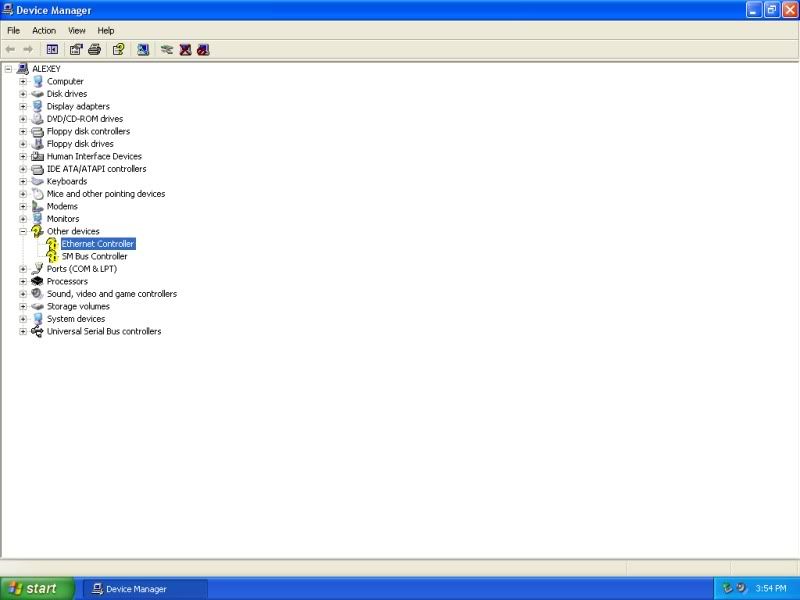Expand the IDE ATA/ATAPI controllers node
This screenshot has width=800, height=600.
click(23, 169)
